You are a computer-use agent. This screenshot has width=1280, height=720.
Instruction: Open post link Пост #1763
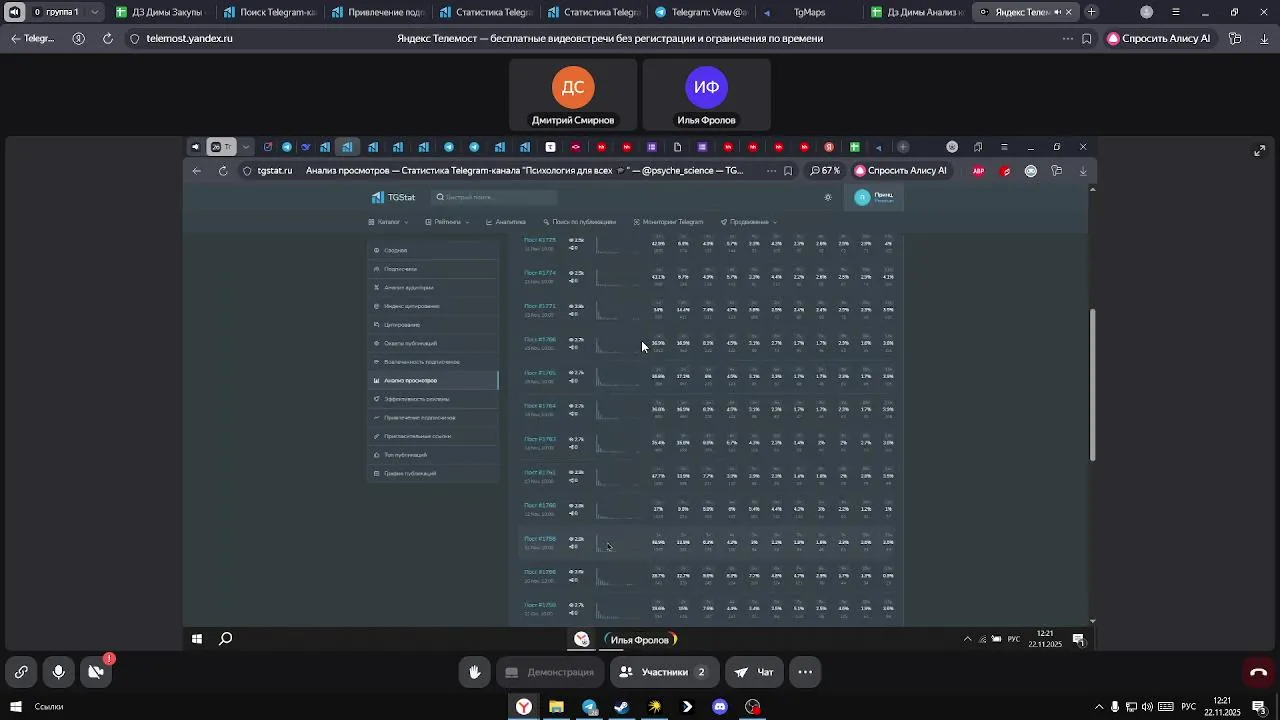540,439
